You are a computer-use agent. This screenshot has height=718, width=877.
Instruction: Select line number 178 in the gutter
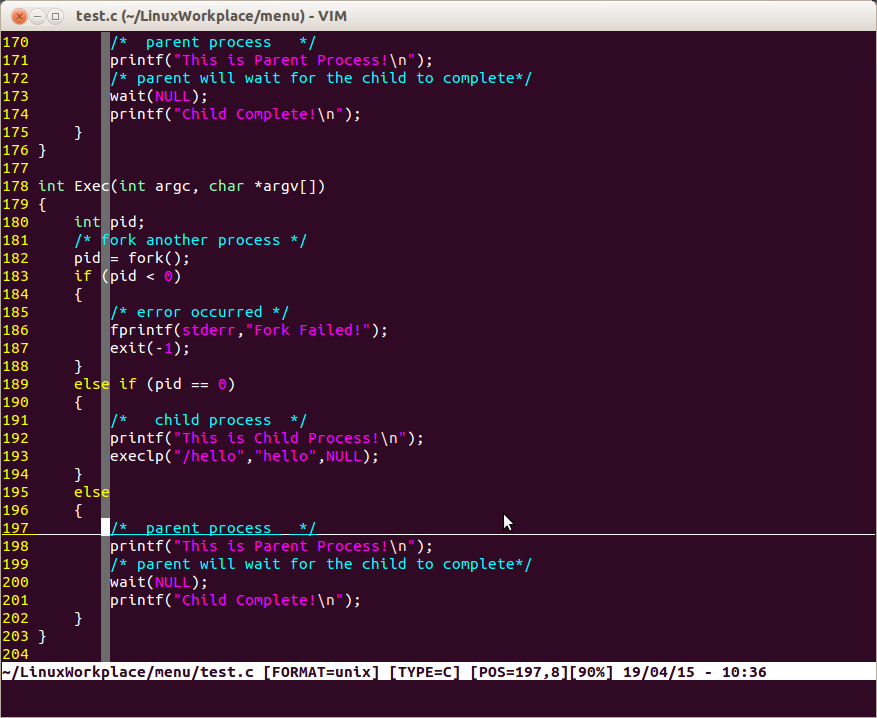pos(15,186)
